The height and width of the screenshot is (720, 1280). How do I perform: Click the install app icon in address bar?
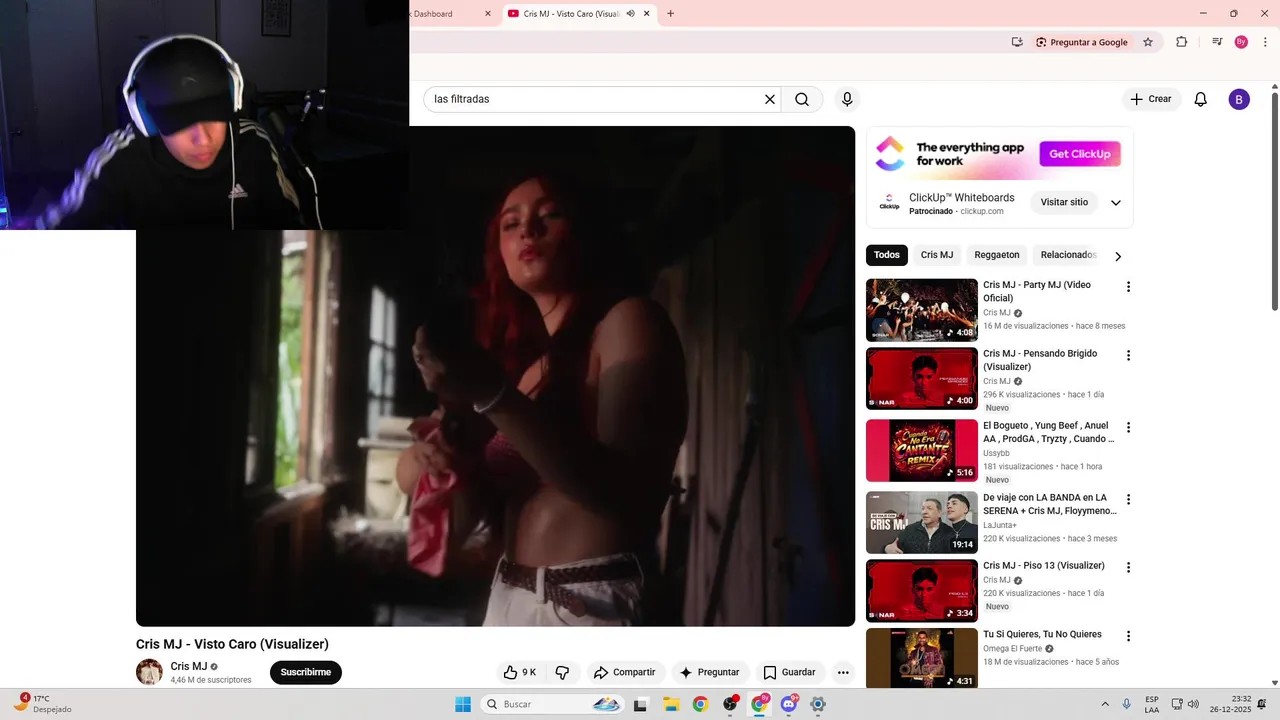[1017, 42]
